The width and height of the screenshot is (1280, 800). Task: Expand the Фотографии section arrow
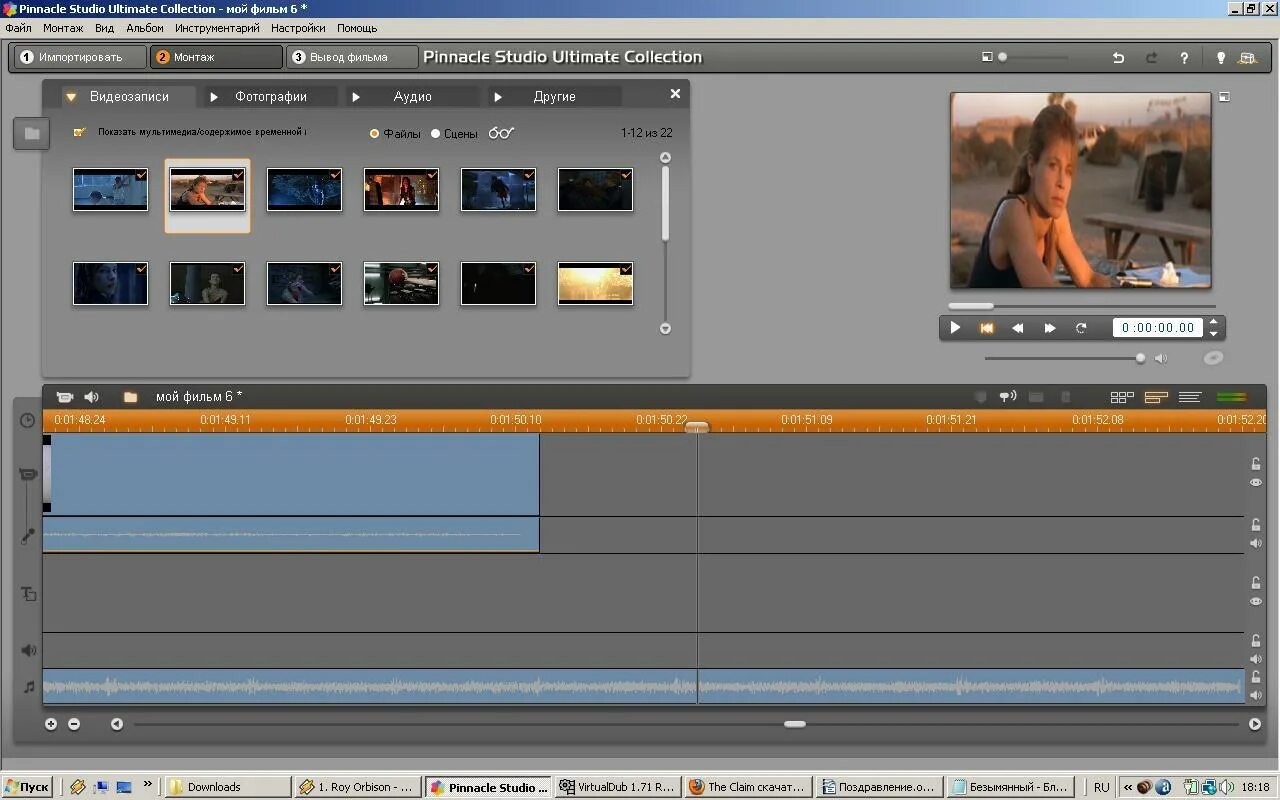click(214, 97)
